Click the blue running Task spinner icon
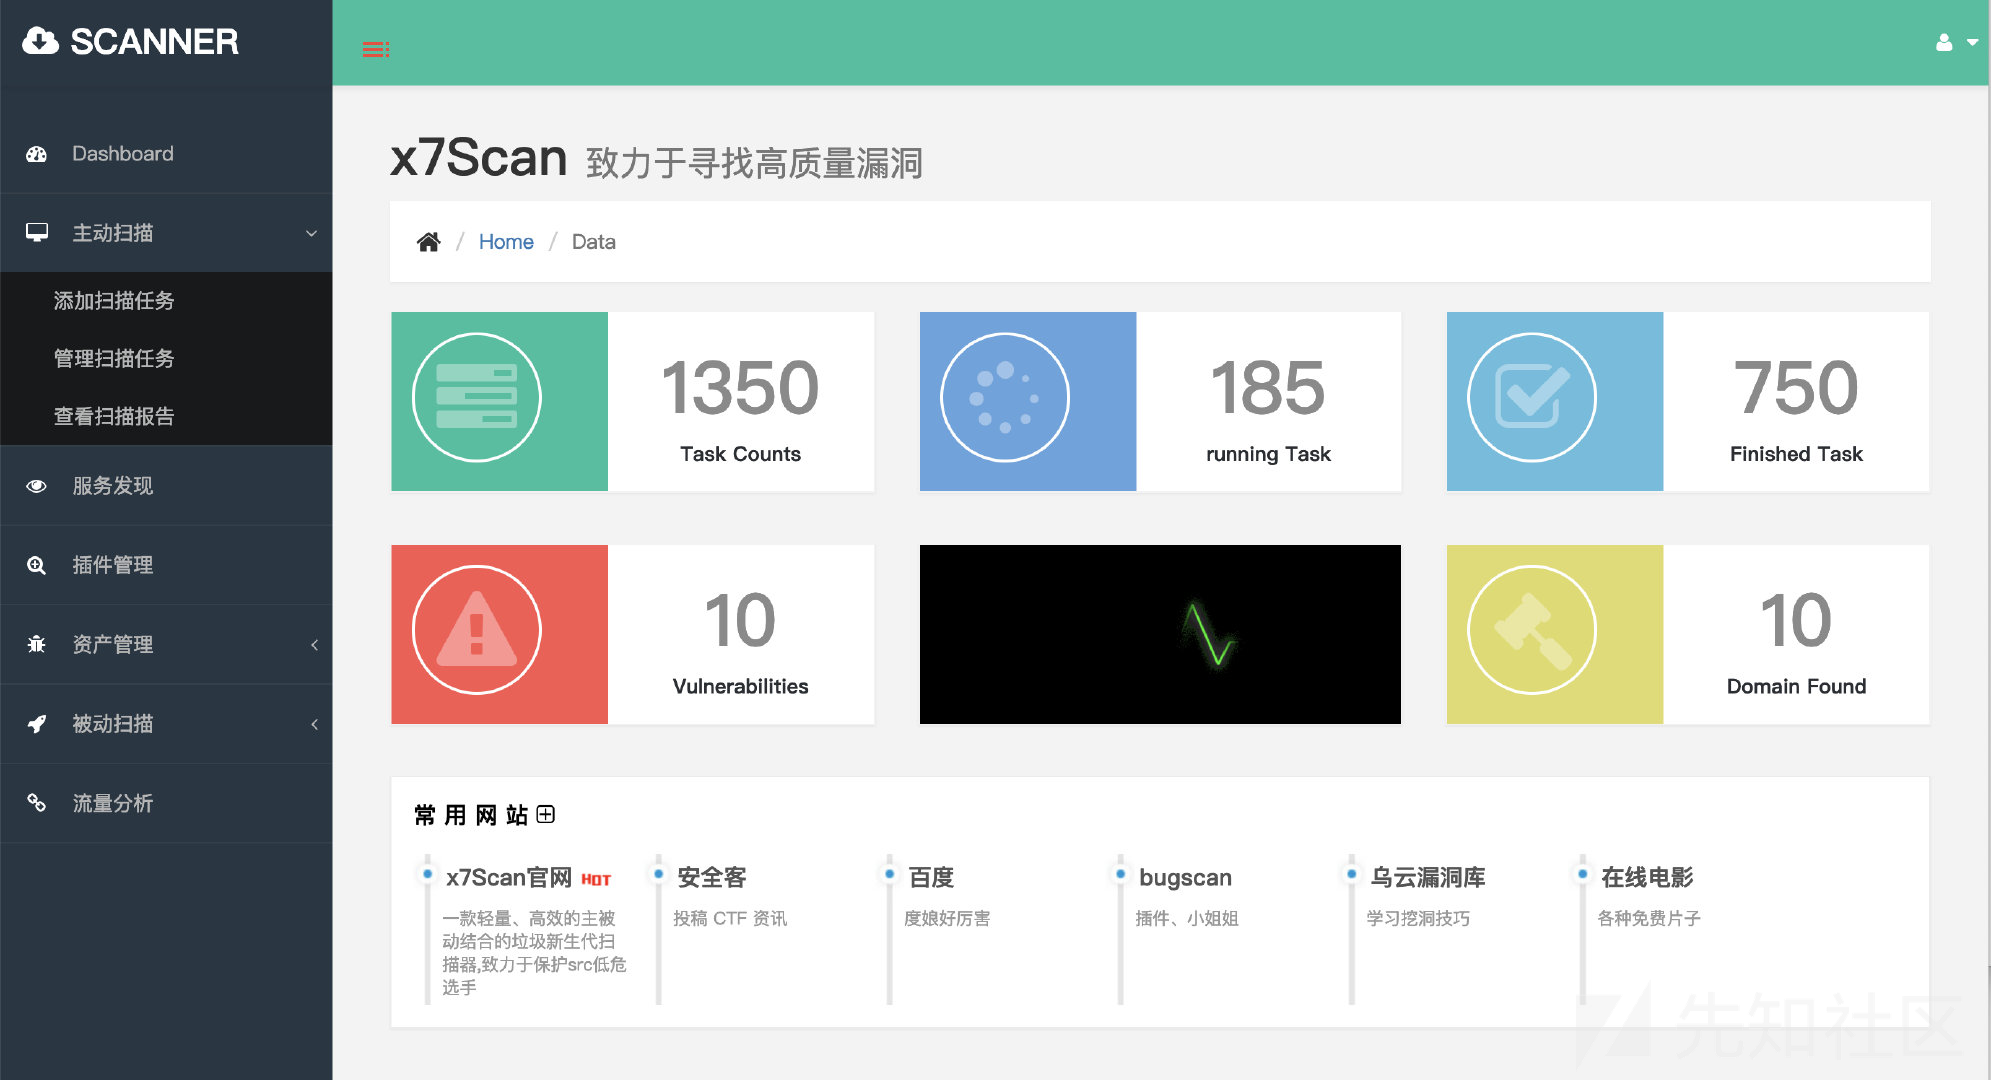1991x1080 pixels. point(1005,398)
